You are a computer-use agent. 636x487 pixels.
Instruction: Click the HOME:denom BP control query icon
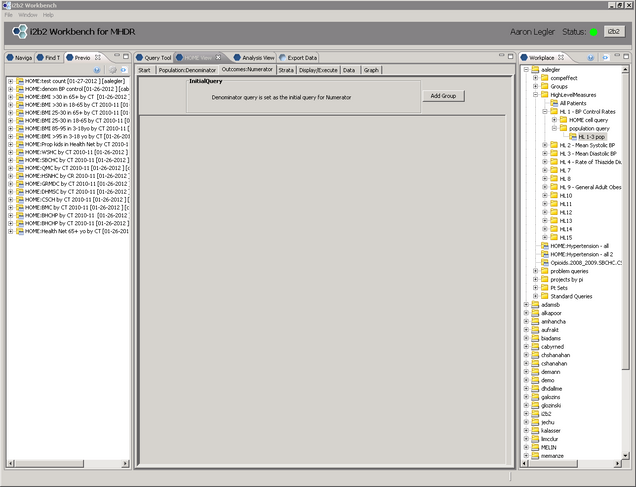point(20,89)
